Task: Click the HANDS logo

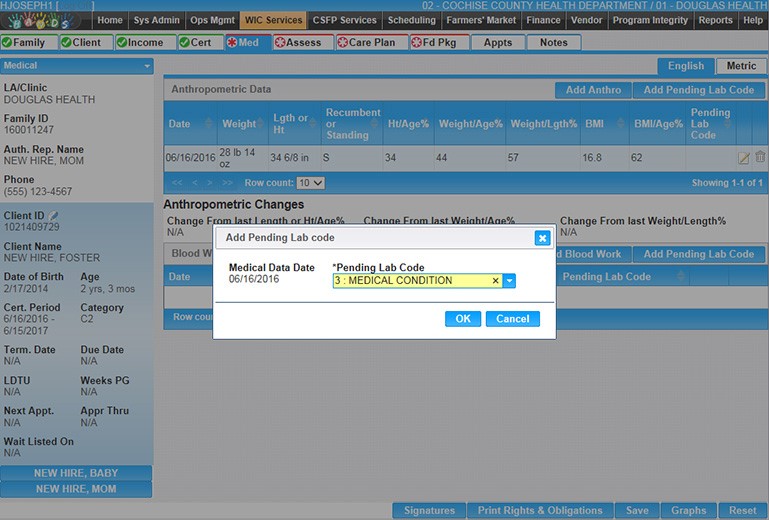Action: (47, 20)
